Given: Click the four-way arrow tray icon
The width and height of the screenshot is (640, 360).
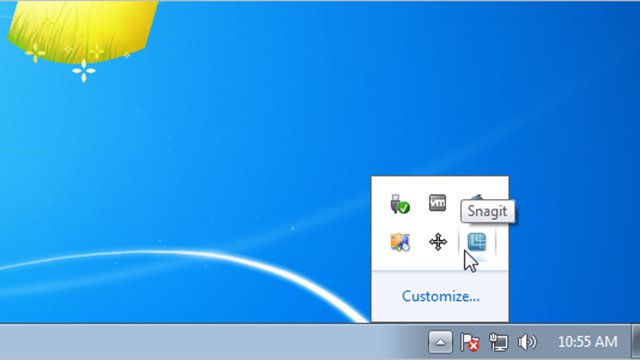Looking at the screenshot, I should click(438, 242).
